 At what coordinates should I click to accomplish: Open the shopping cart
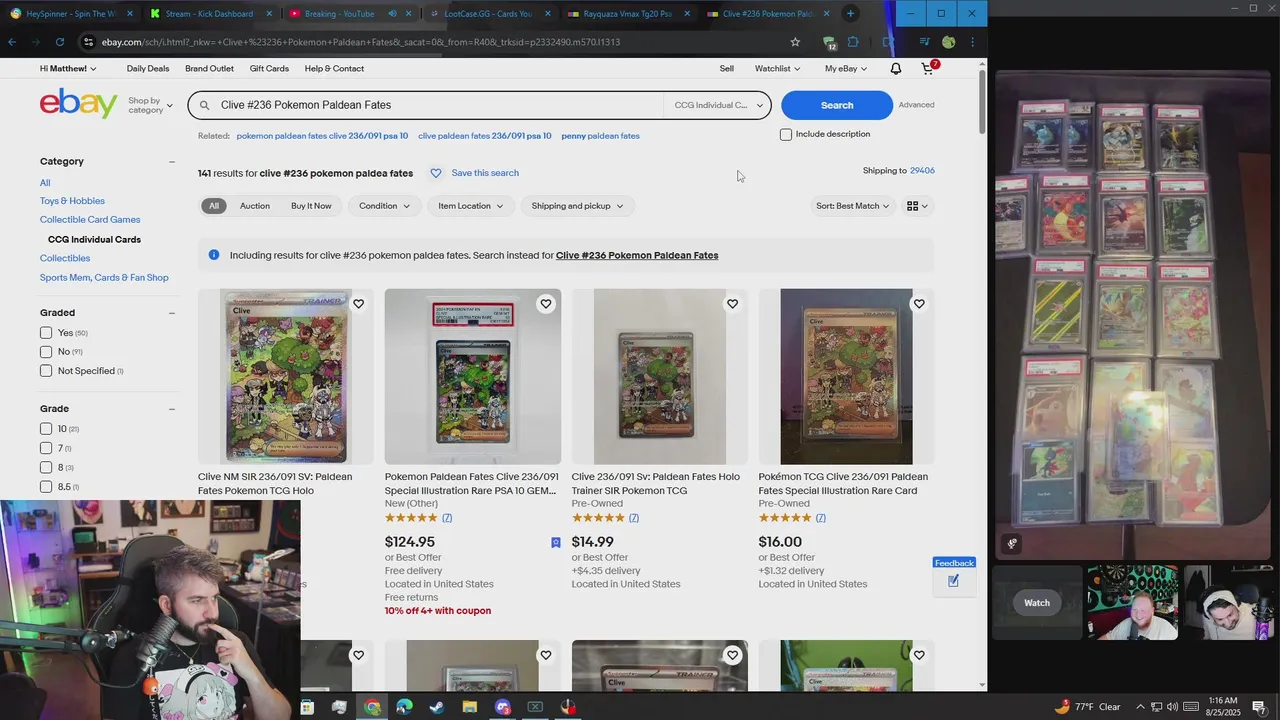(x=928, y=68)
